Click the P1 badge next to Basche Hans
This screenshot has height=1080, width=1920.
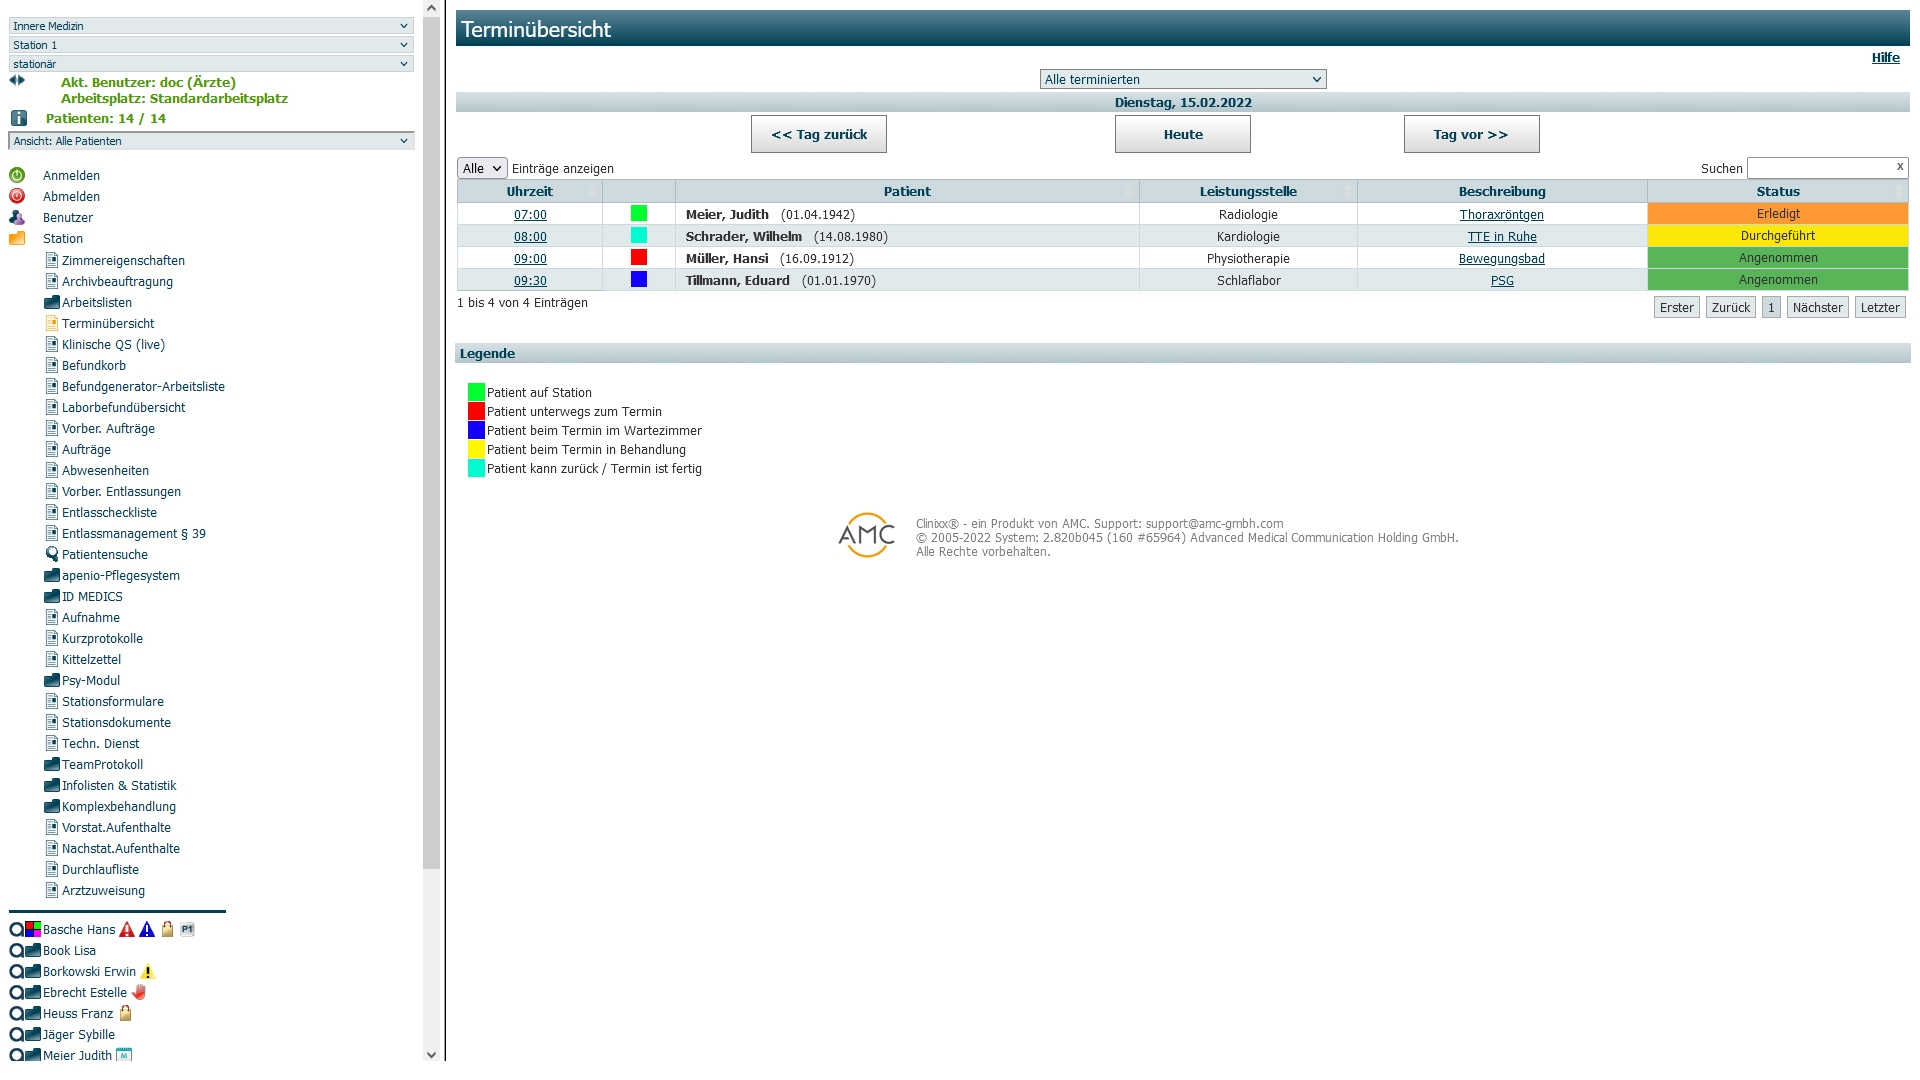[187, 930]
